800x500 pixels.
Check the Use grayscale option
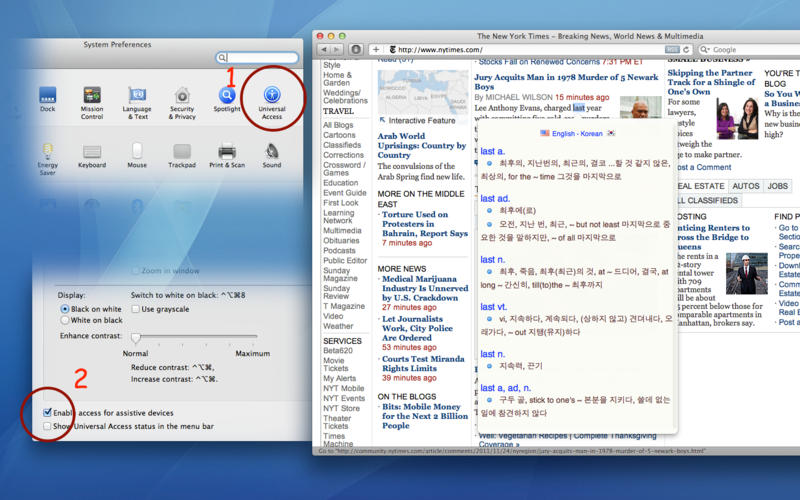pos(135,309)
